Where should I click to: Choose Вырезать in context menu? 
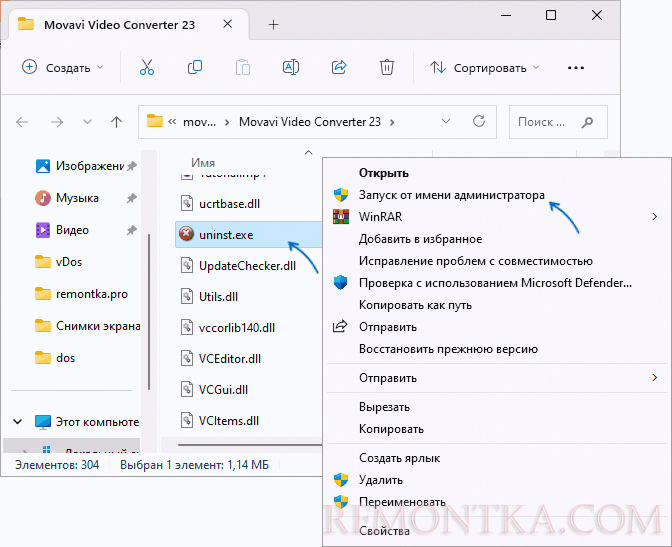(497, 407)
